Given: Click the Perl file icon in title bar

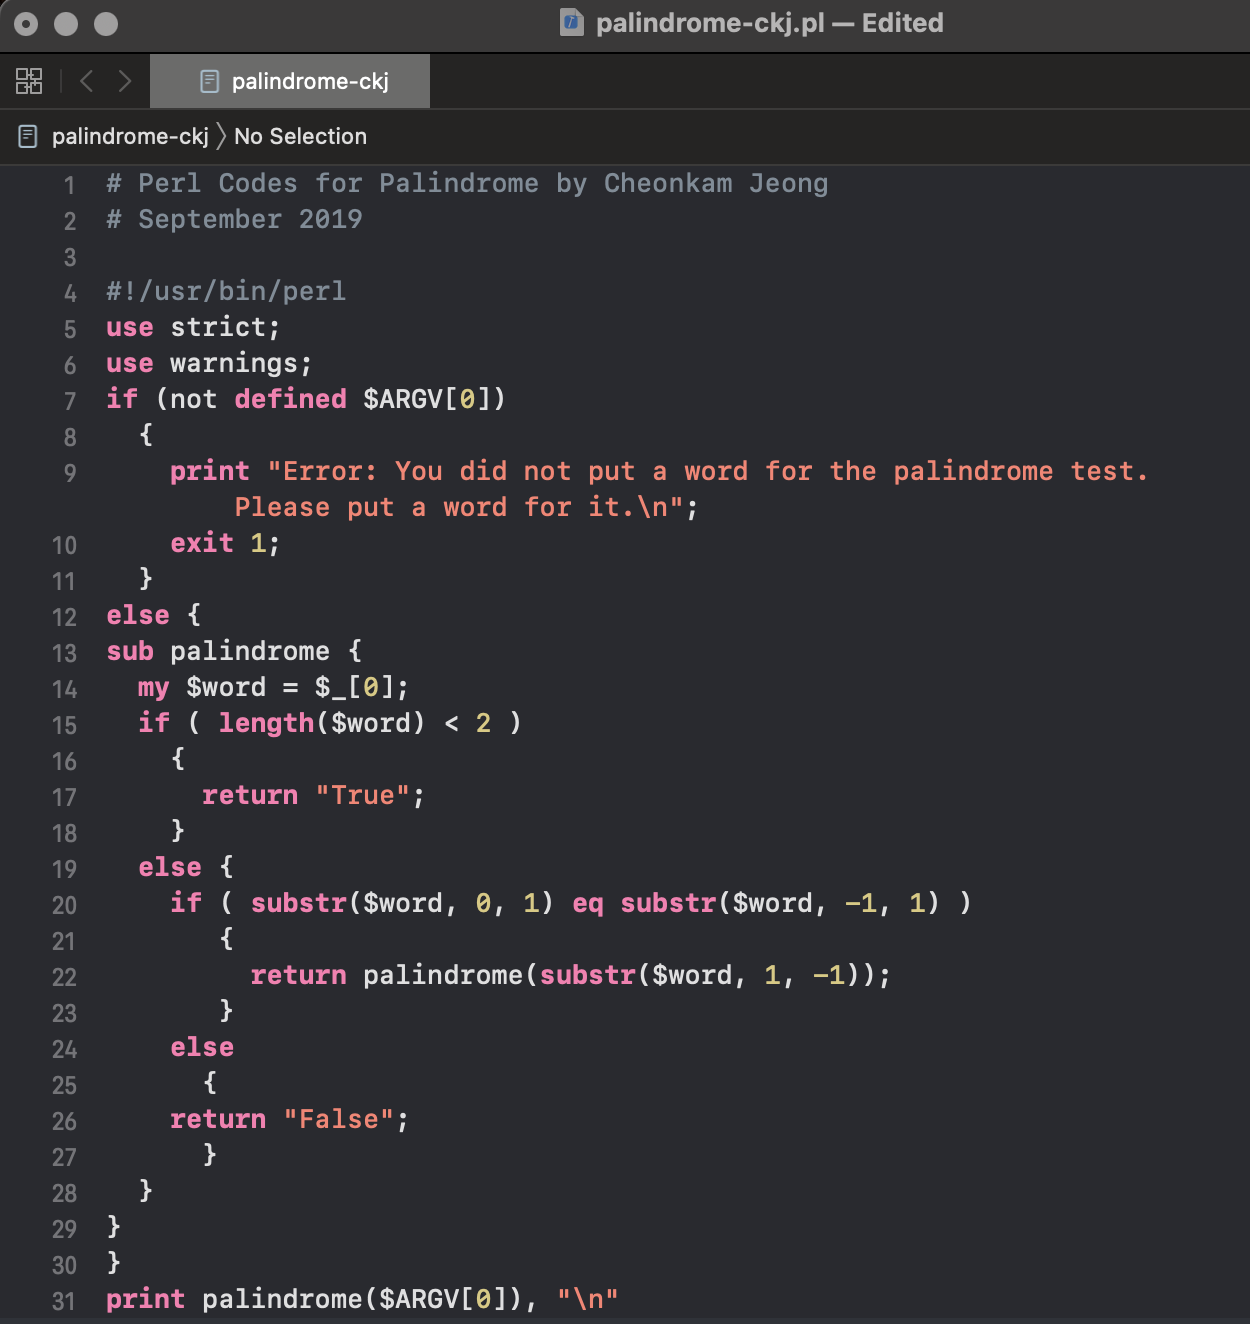Looking at the screenshot, I should tap(572, 22).
